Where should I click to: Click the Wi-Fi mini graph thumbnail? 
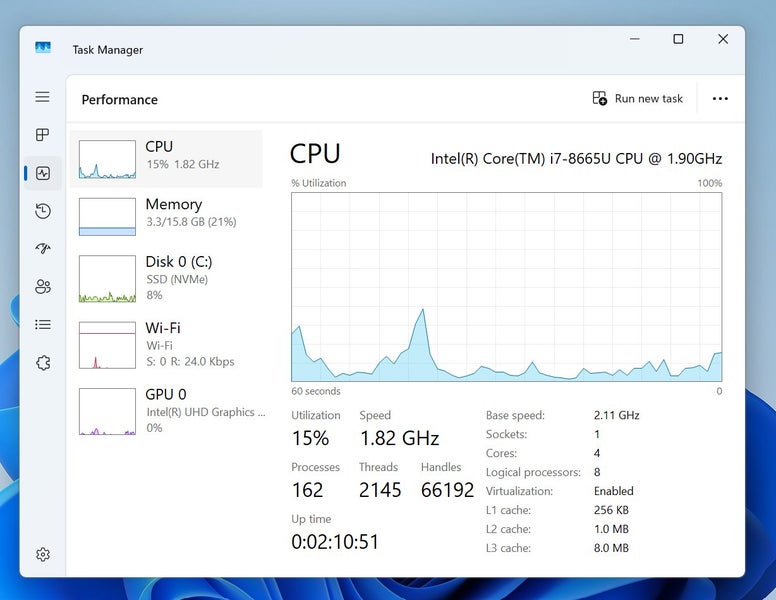107,345
